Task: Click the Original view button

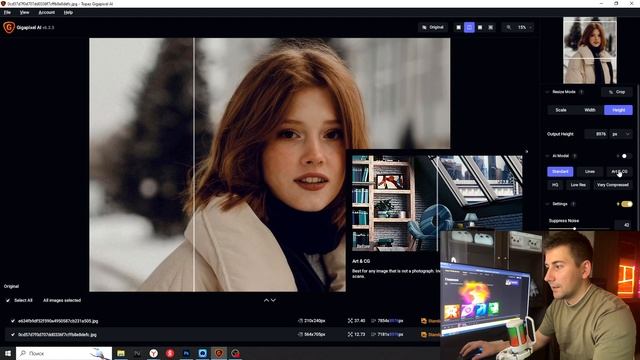Action: 433,27
